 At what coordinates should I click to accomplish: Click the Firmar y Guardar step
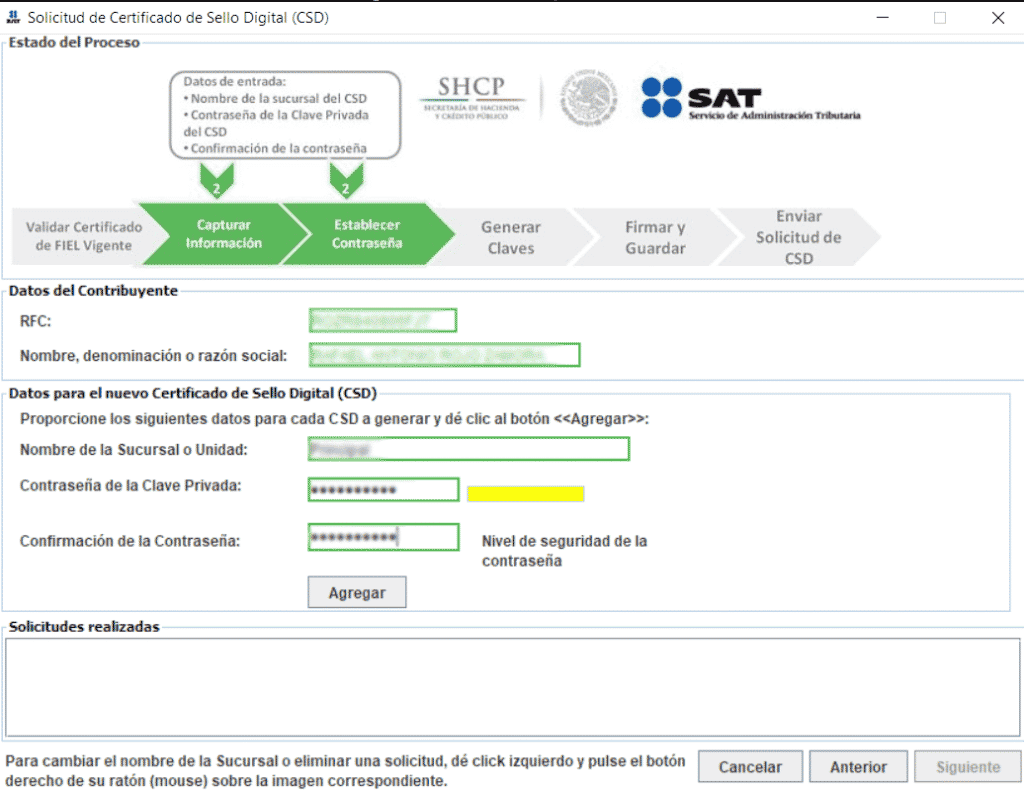(655, 238)
